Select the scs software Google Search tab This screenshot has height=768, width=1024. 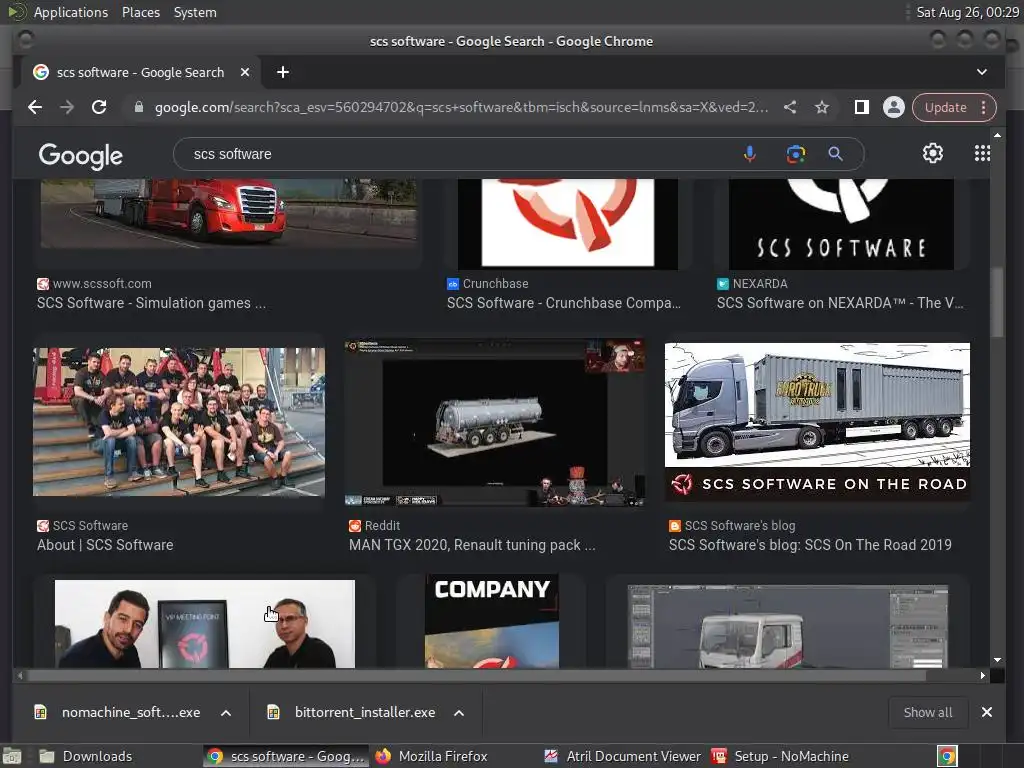(140, 72)
